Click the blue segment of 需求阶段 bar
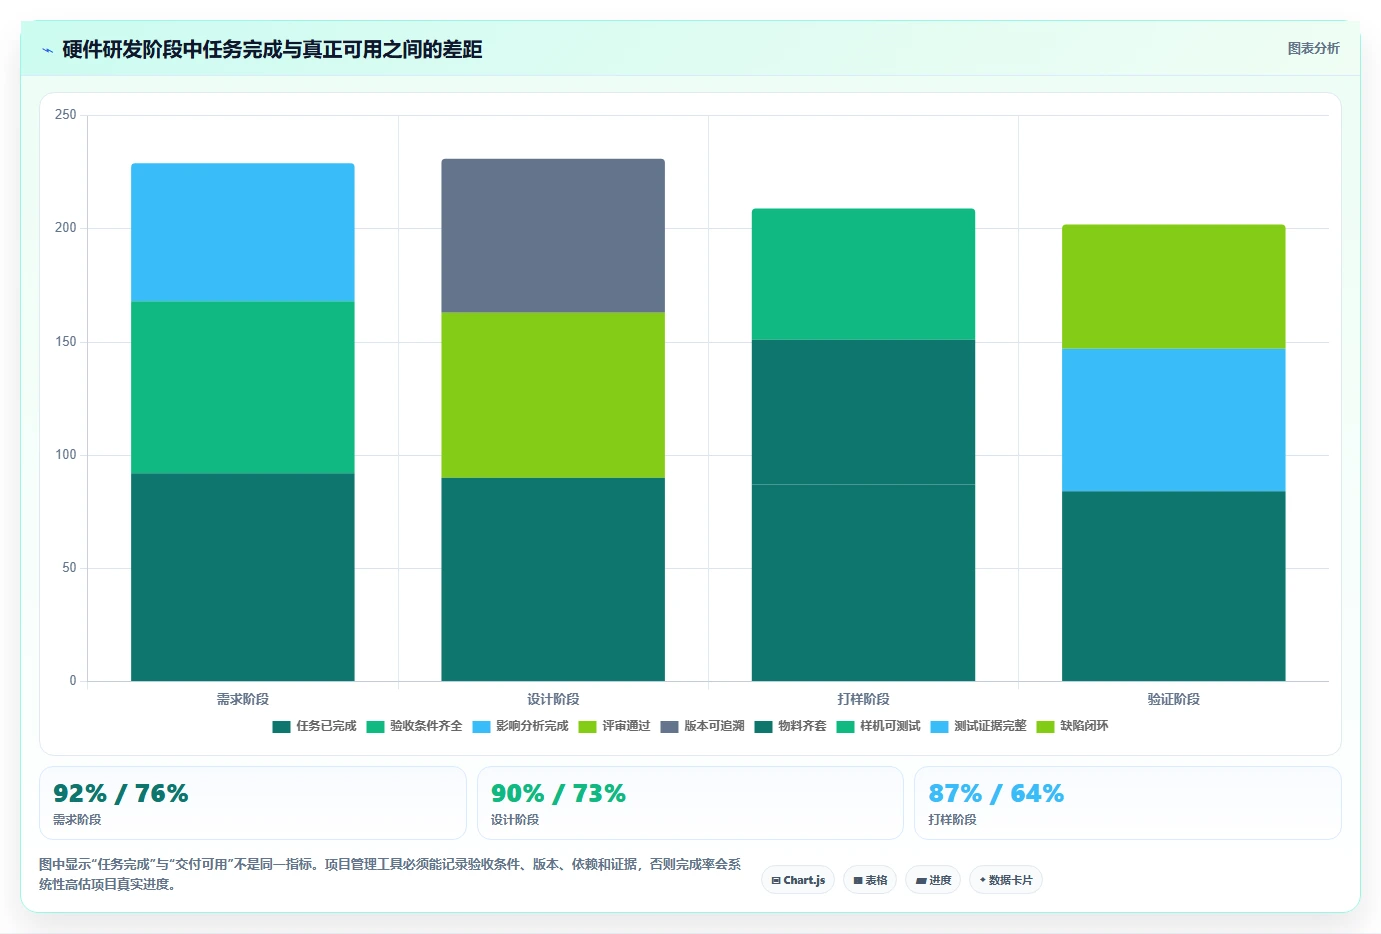The image size is (1381, 934). pyautogui.click(x=243, y=233)
